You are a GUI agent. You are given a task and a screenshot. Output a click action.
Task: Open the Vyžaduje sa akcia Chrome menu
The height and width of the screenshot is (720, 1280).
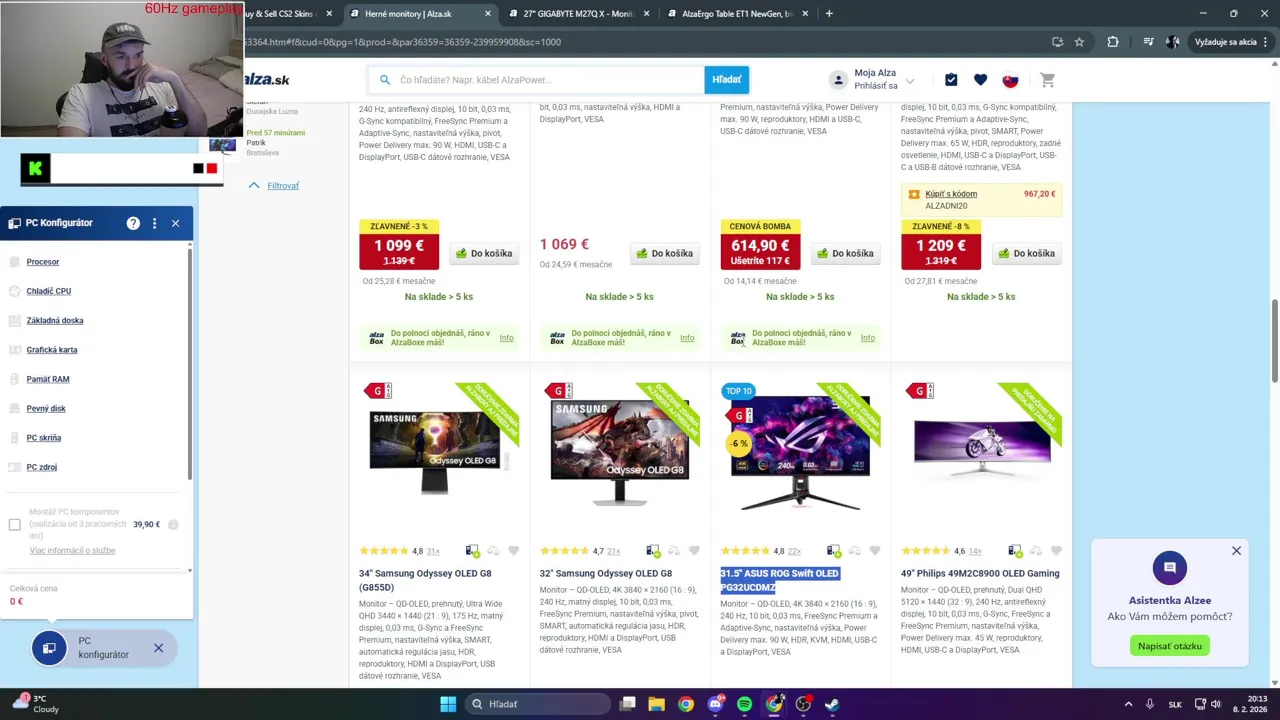point(1230,42)
